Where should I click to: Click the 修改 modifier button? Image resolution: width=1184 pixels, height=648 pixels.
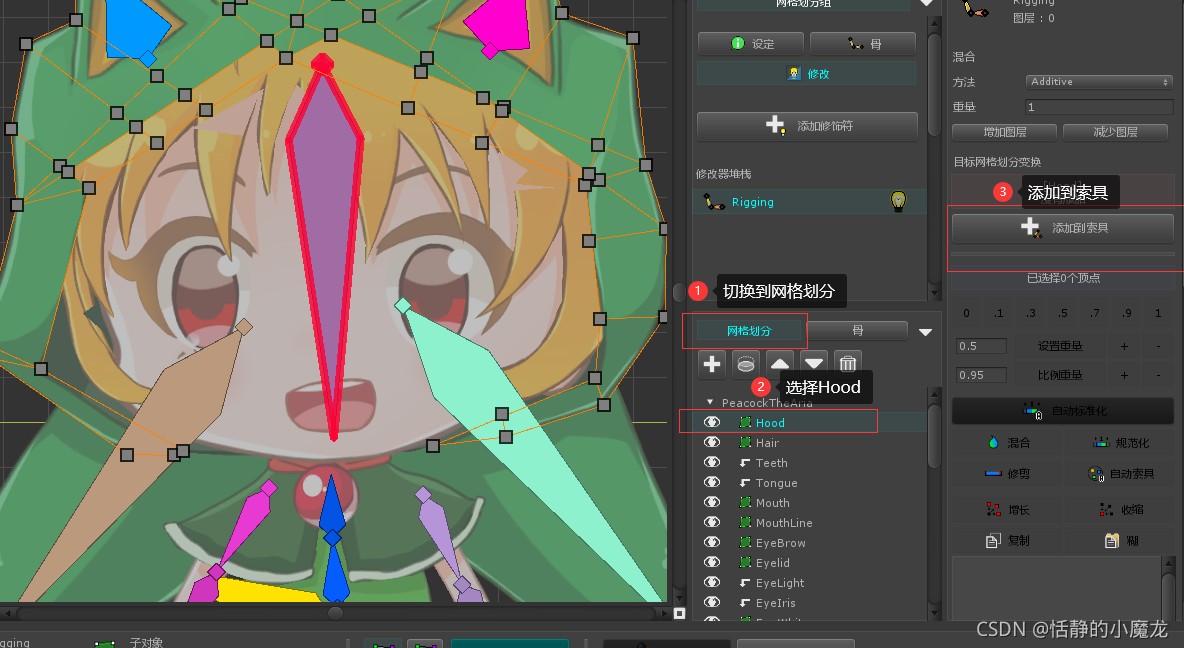click(806, 73)
